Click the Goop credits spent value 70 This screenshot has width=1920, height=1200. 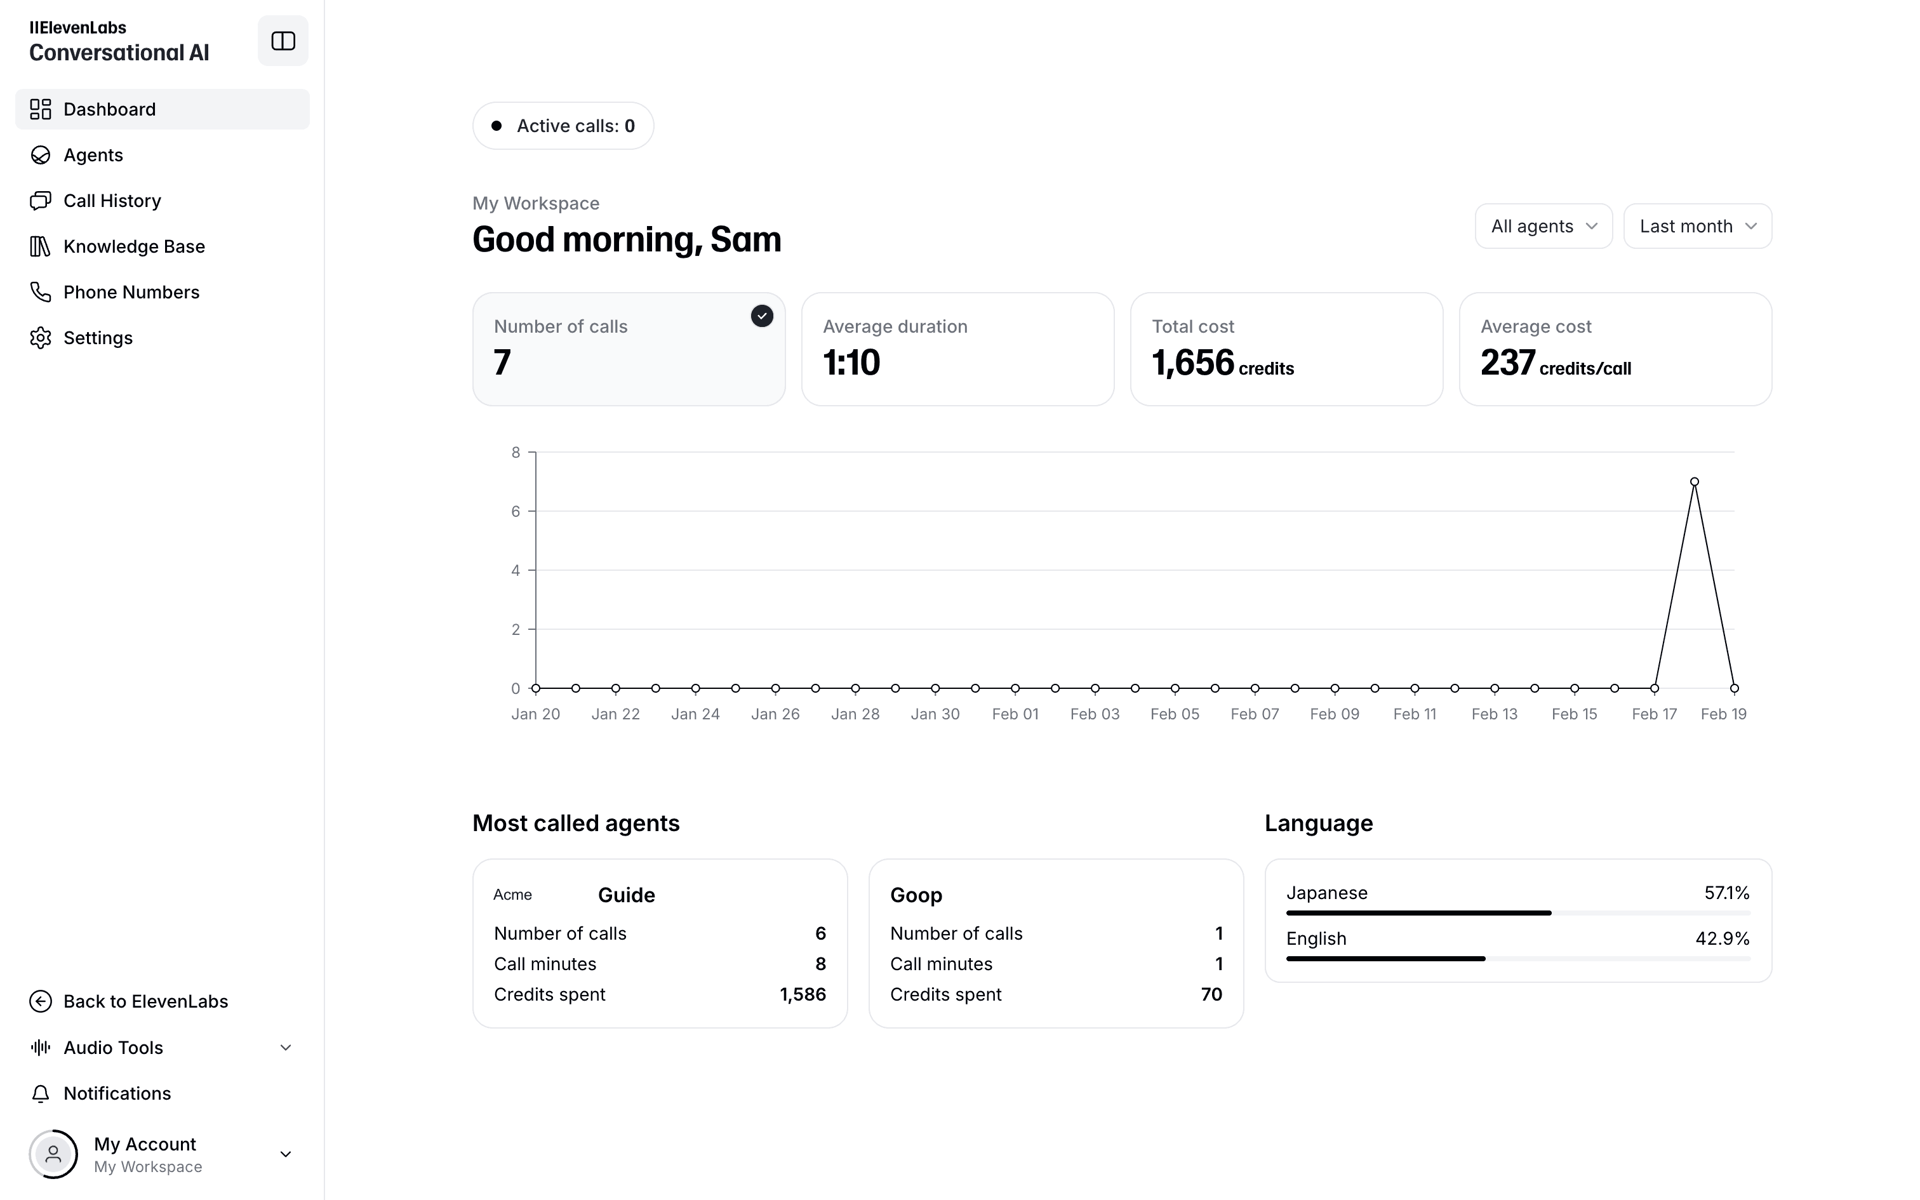[x=1211, y=994]
